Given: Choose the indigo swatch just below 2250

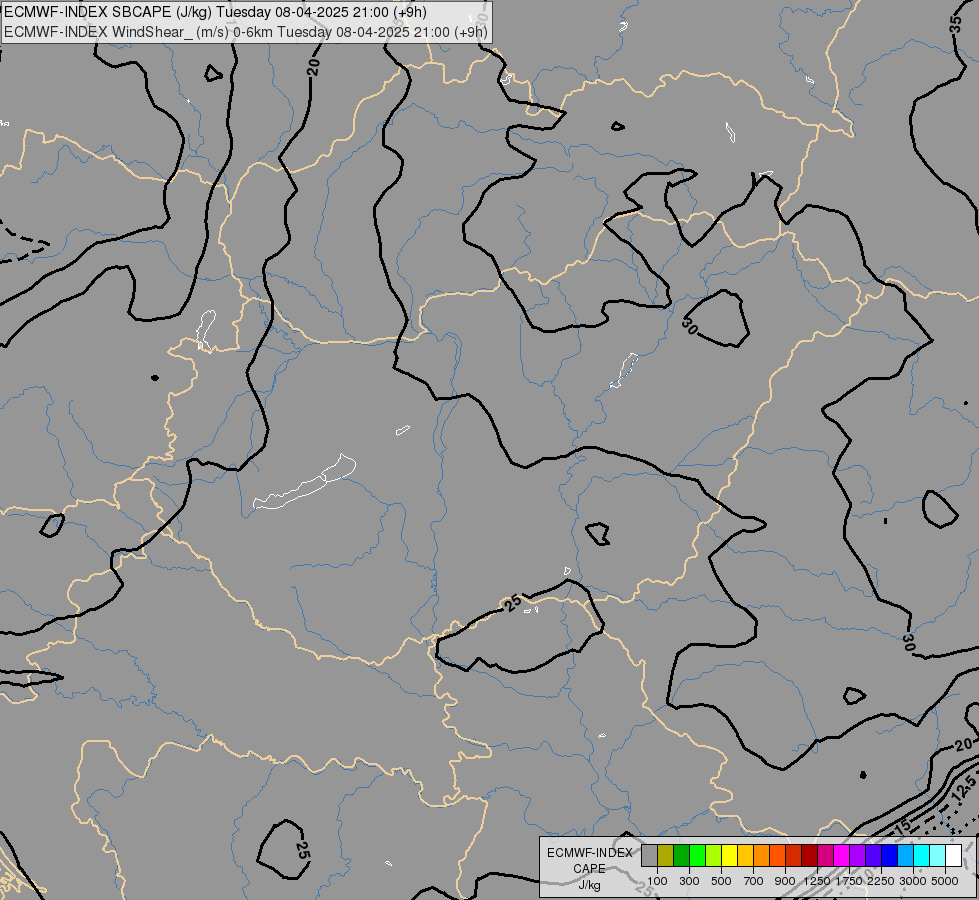Looking at the screenshot, I should click(x=873, y=856).
